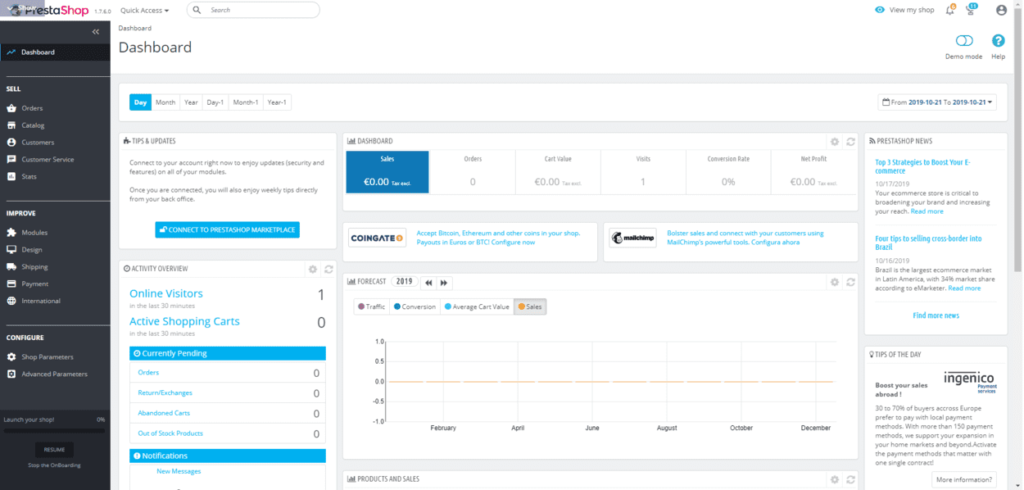Go to previous forecast year
The image size is (1024, 490).
(428, 282)
